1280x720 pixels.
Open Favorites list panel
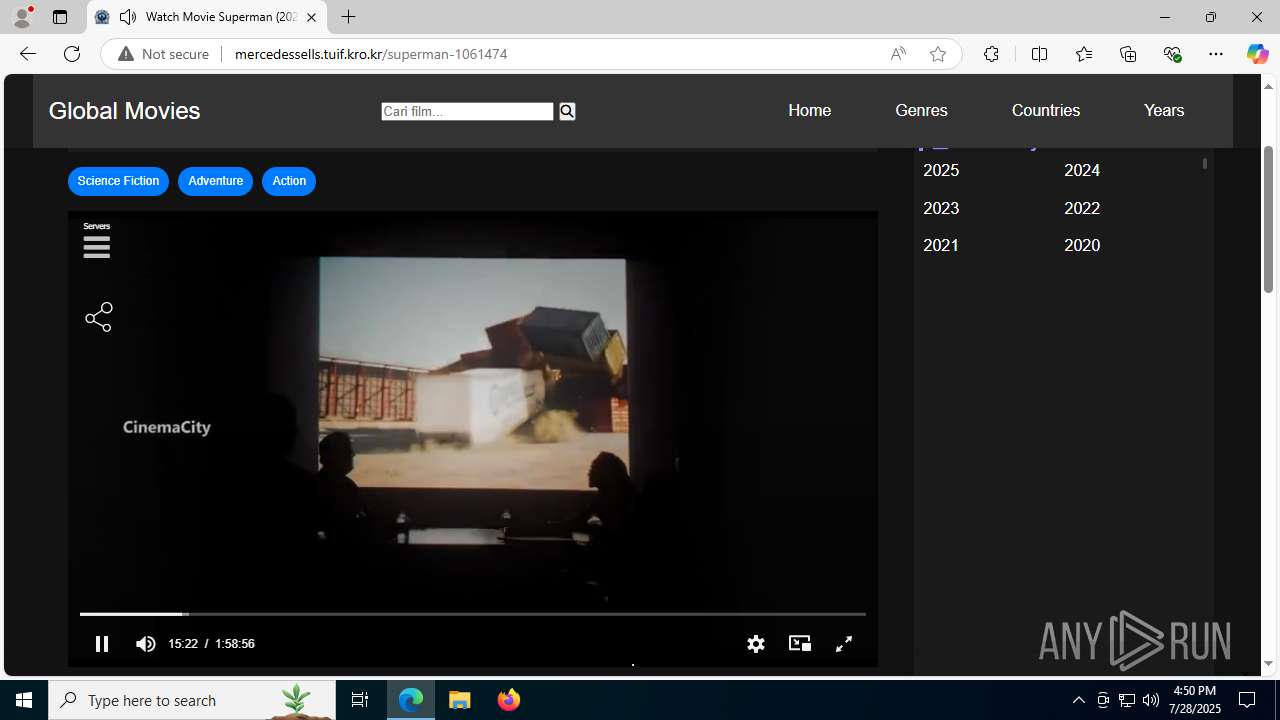coord(1084,54)
